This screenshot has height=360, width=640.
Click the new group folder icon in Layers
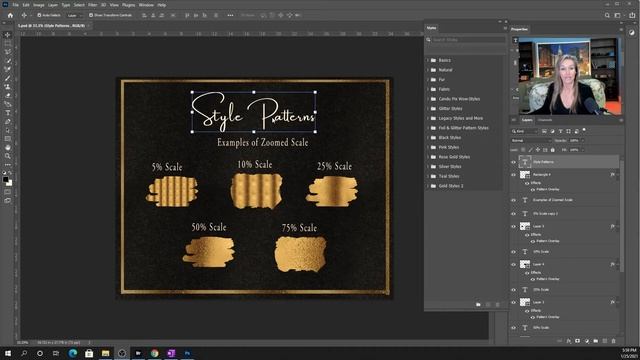click(x=596, y=341)
